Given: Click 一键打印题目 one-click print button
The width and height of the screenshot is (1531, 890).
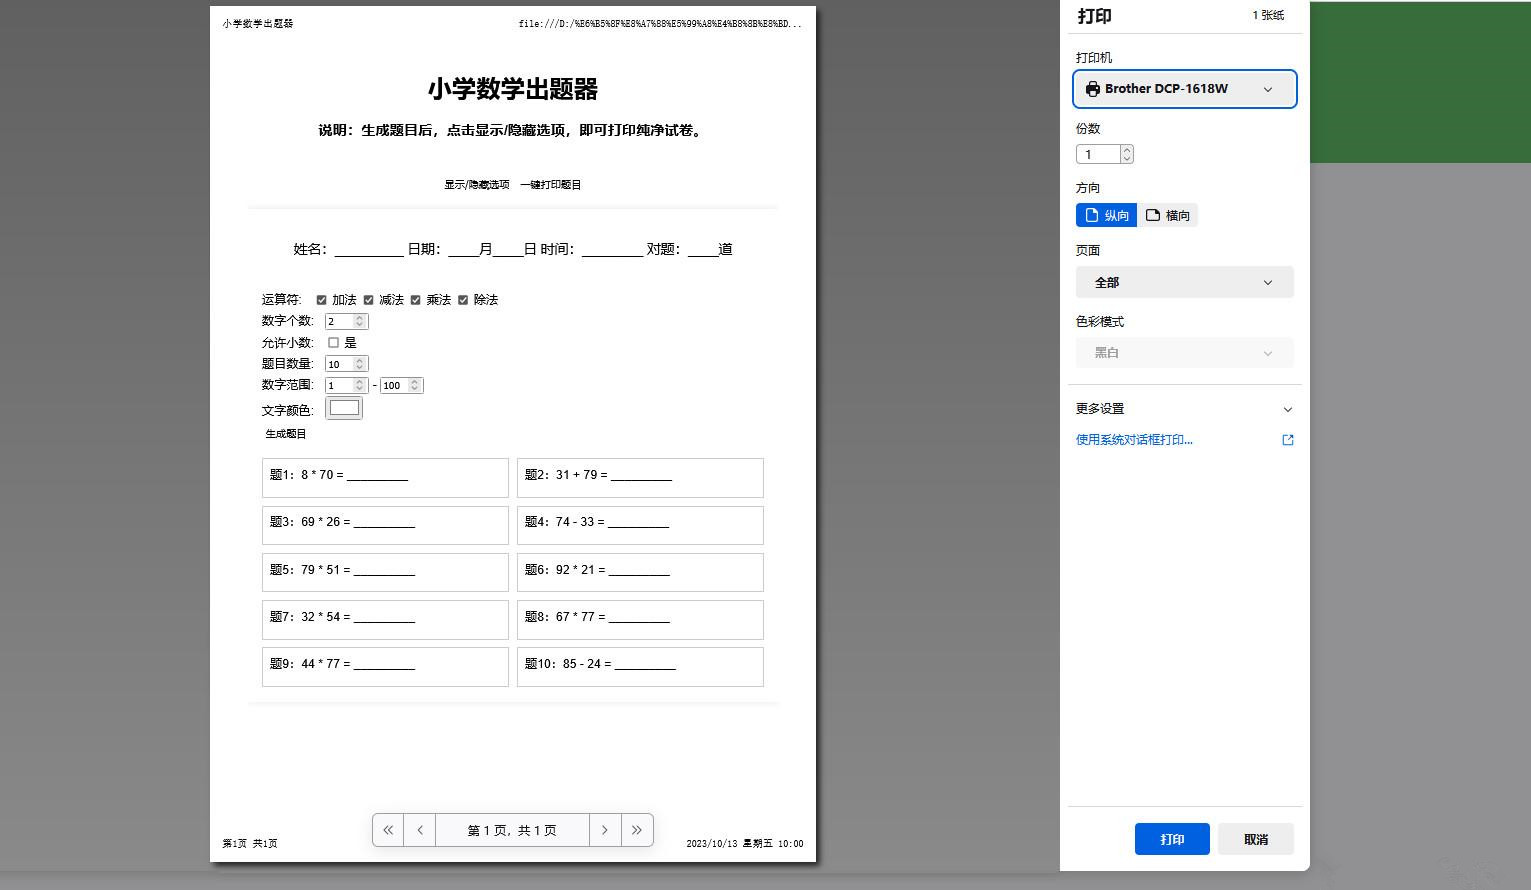Looking at the screenshot, I should 550,185.
